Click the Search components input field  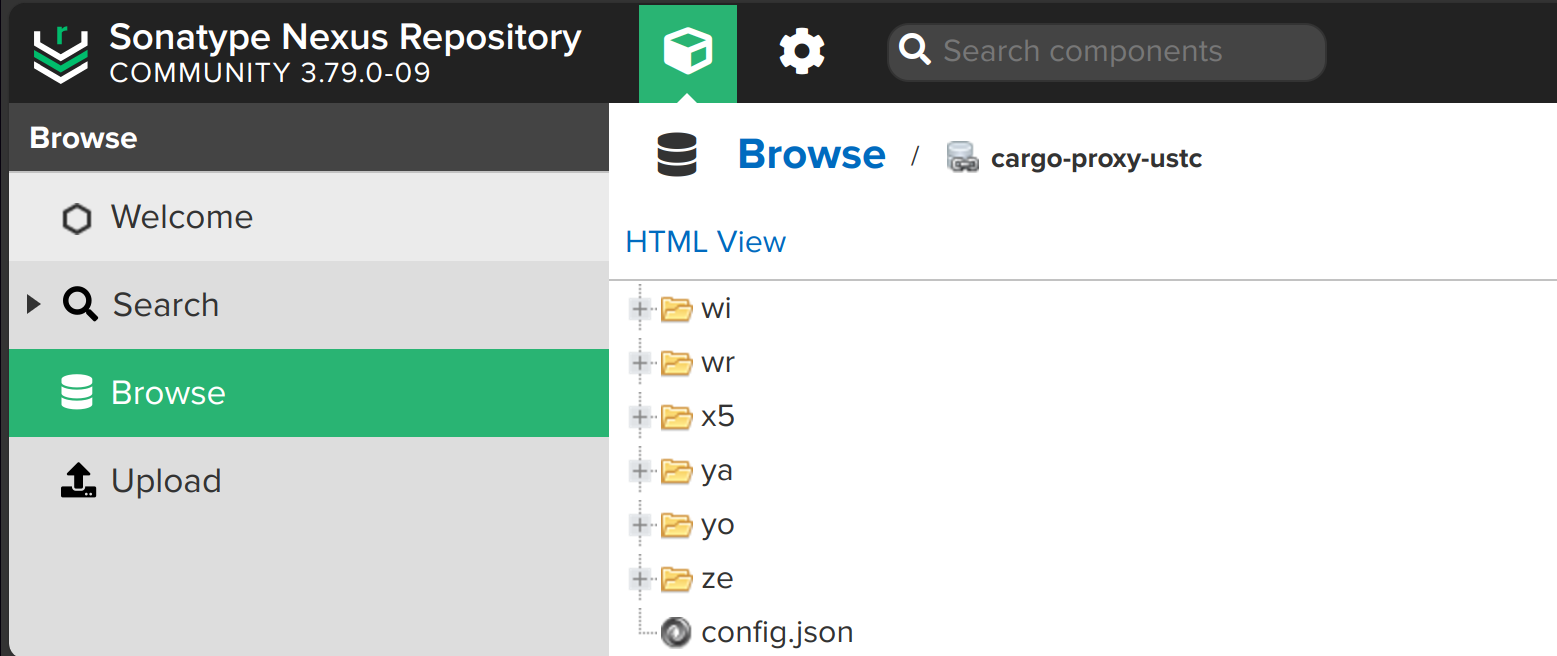(x=1106, y=52)
